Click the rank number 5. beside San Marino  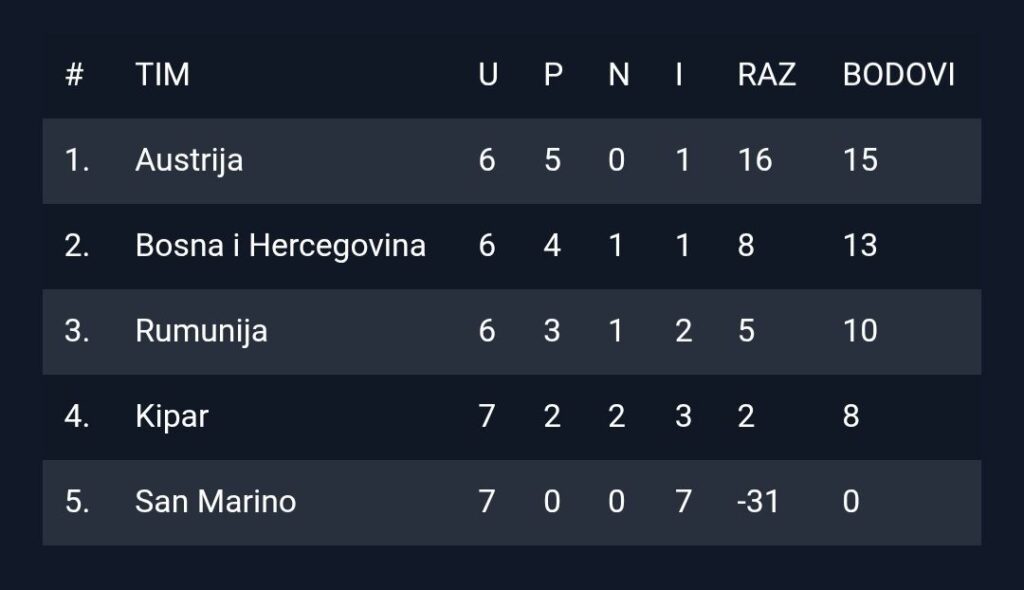(77, 501)
